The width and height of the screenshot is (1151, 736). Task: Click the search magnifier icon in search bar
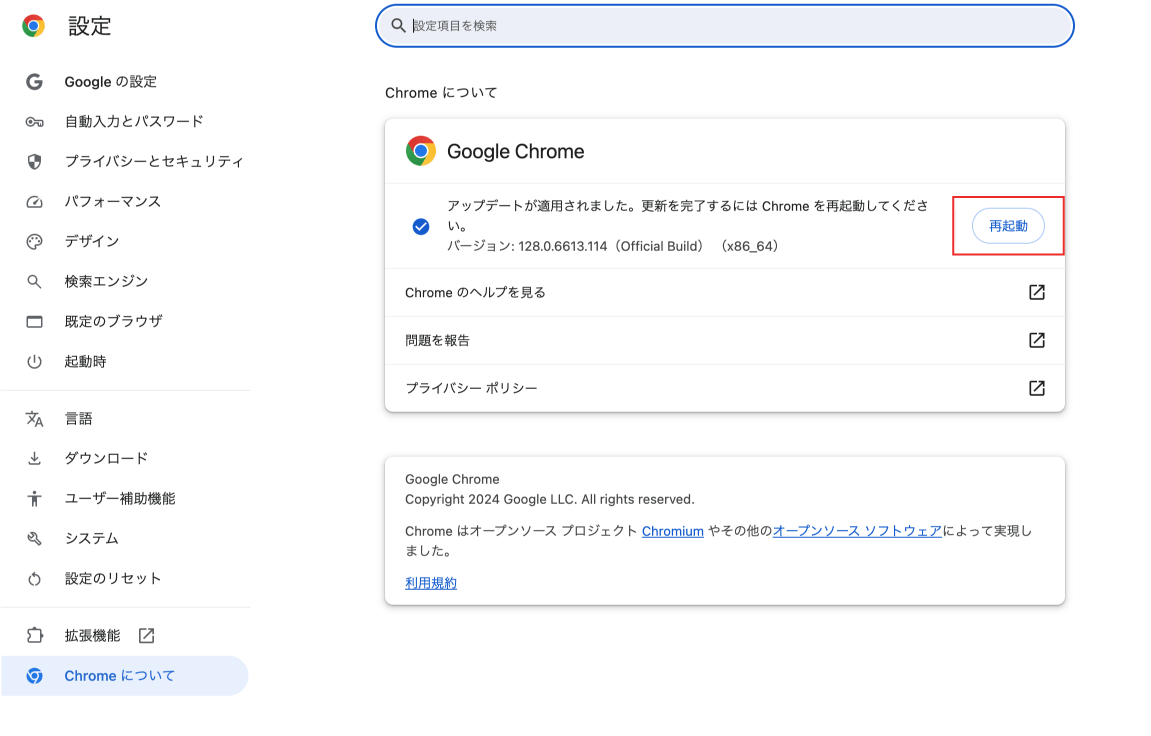click(x=398, y=26)
